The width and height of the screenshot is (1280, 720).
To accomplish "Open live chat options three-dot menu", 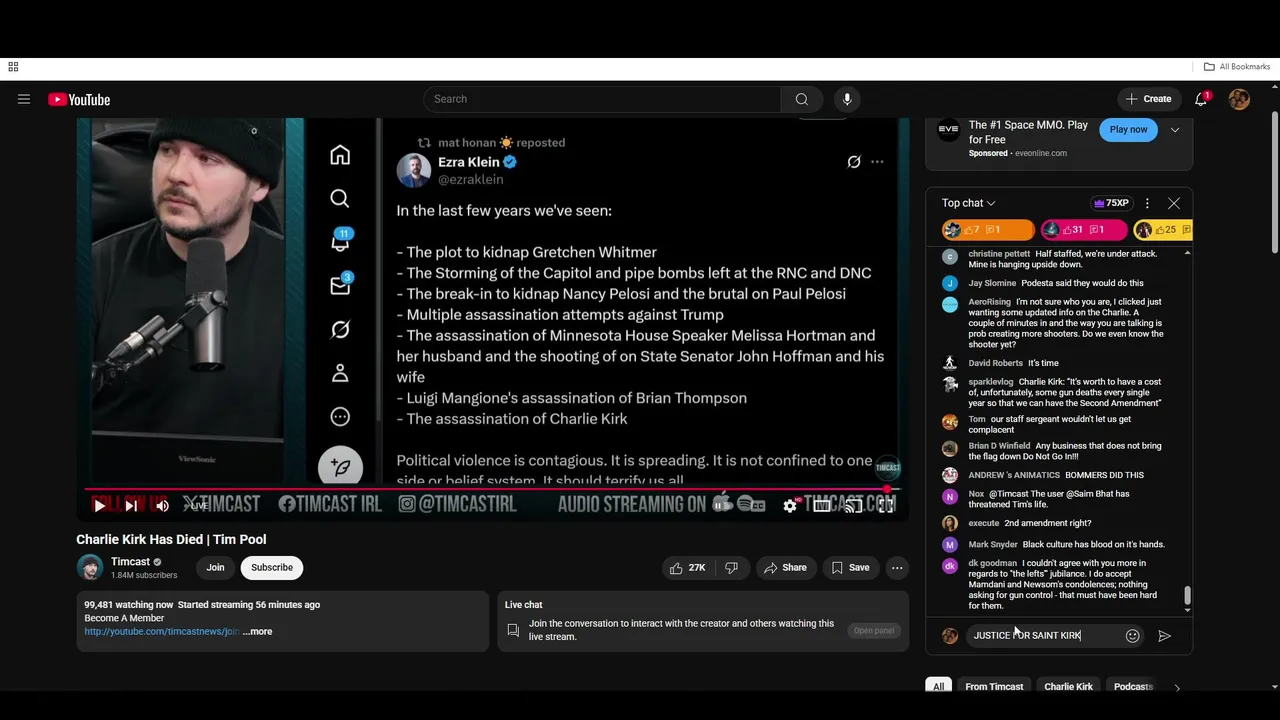I will point(1147,203).
